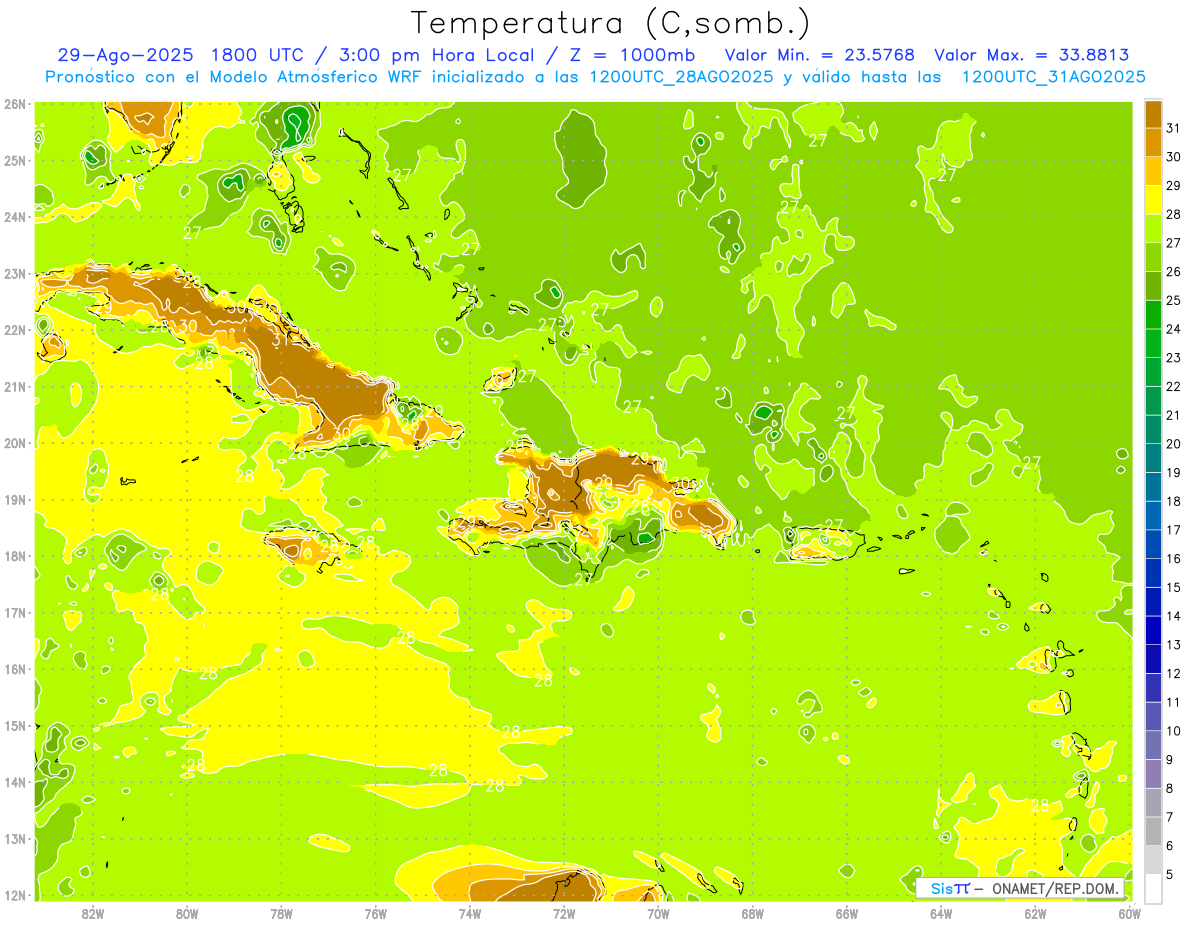Click colorbar label 29
Screen dimensions: 1200x927
click(x=1174, y=186)
